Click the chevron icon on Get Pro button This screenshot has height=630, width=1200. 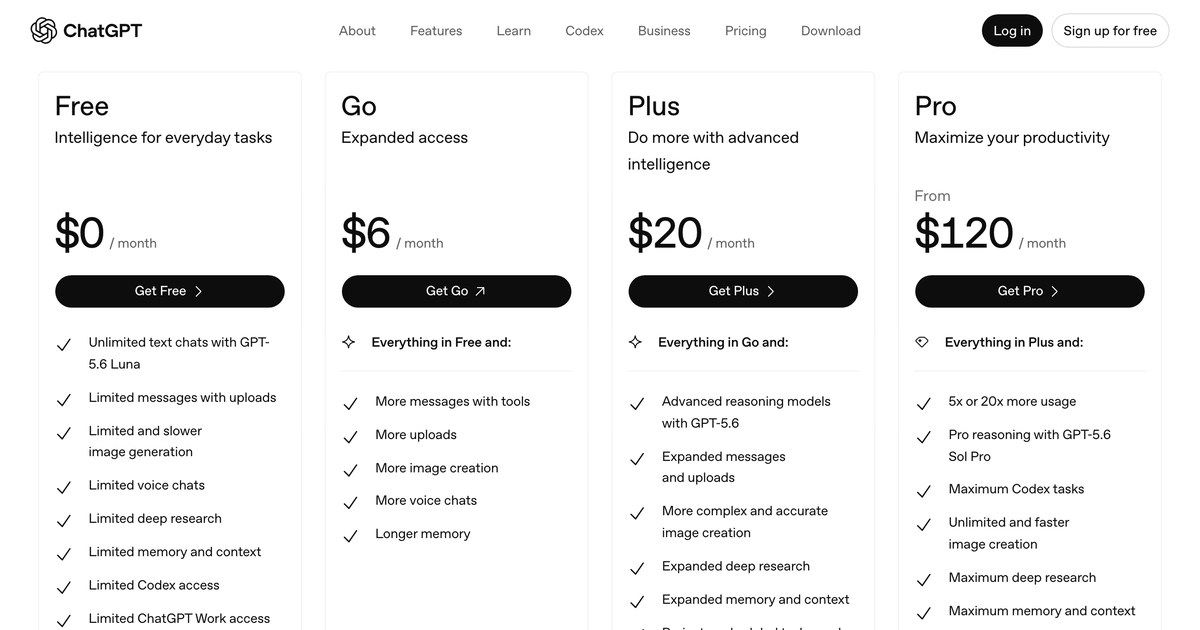(x=1055, y=291)
